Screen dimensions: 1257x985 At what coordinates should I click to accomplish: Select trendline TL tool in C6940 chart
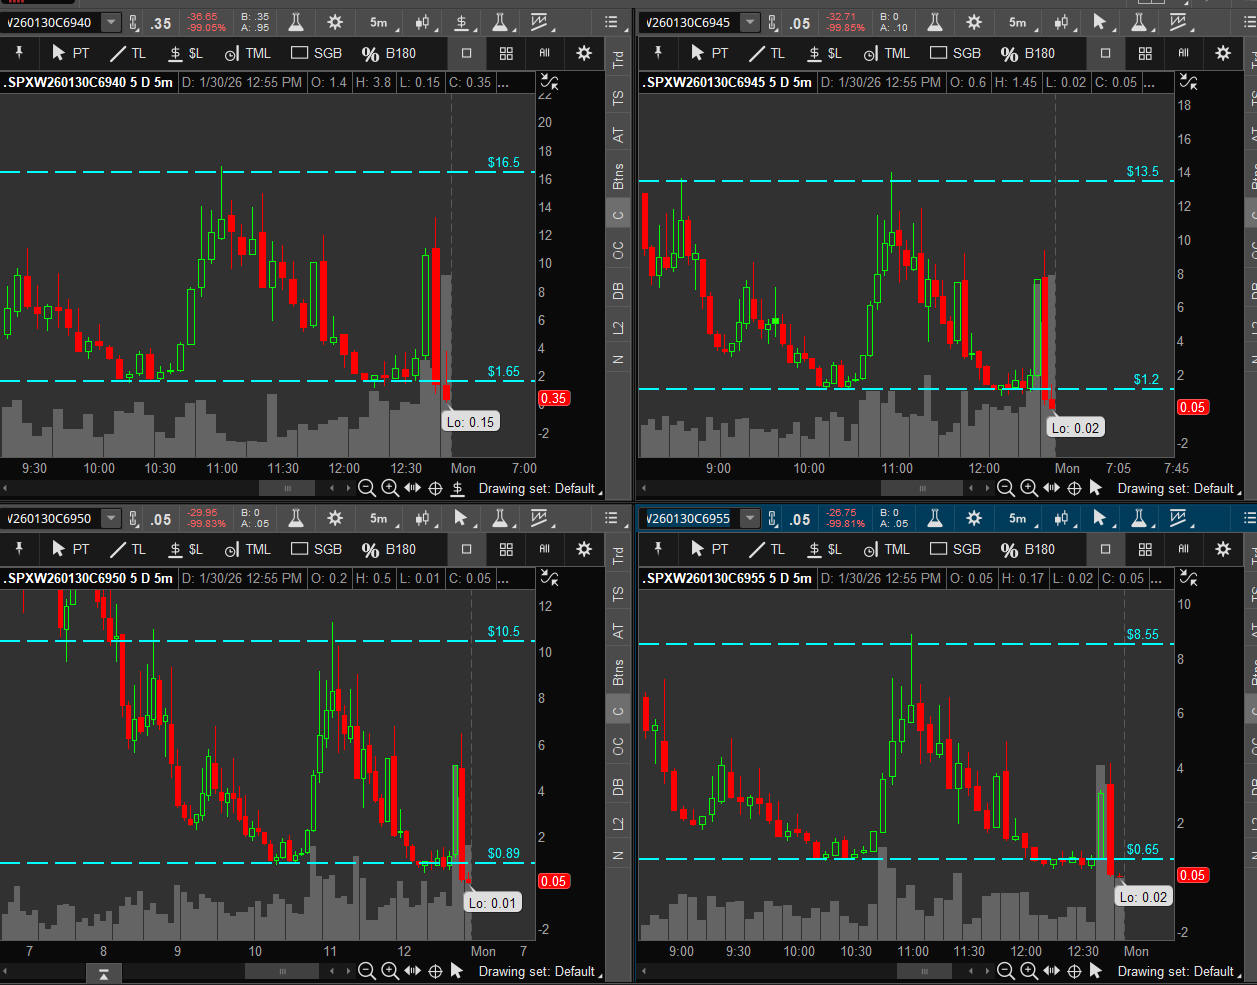coord(127,53)
